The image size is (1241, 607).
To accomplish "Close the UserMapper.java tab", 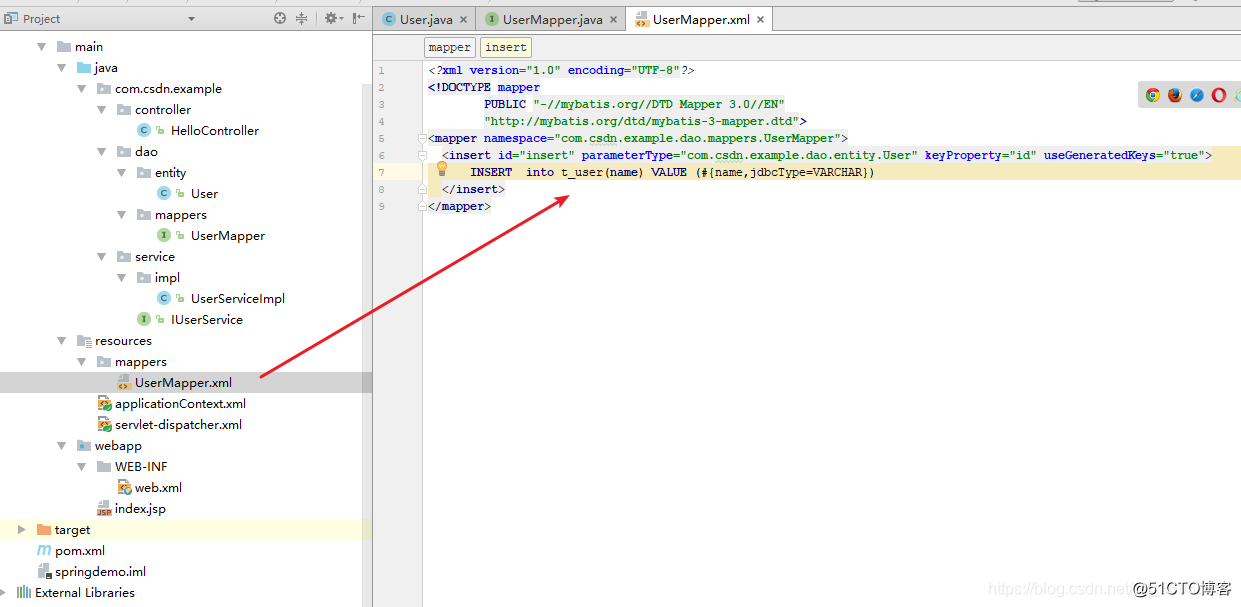I will [614, 20].
